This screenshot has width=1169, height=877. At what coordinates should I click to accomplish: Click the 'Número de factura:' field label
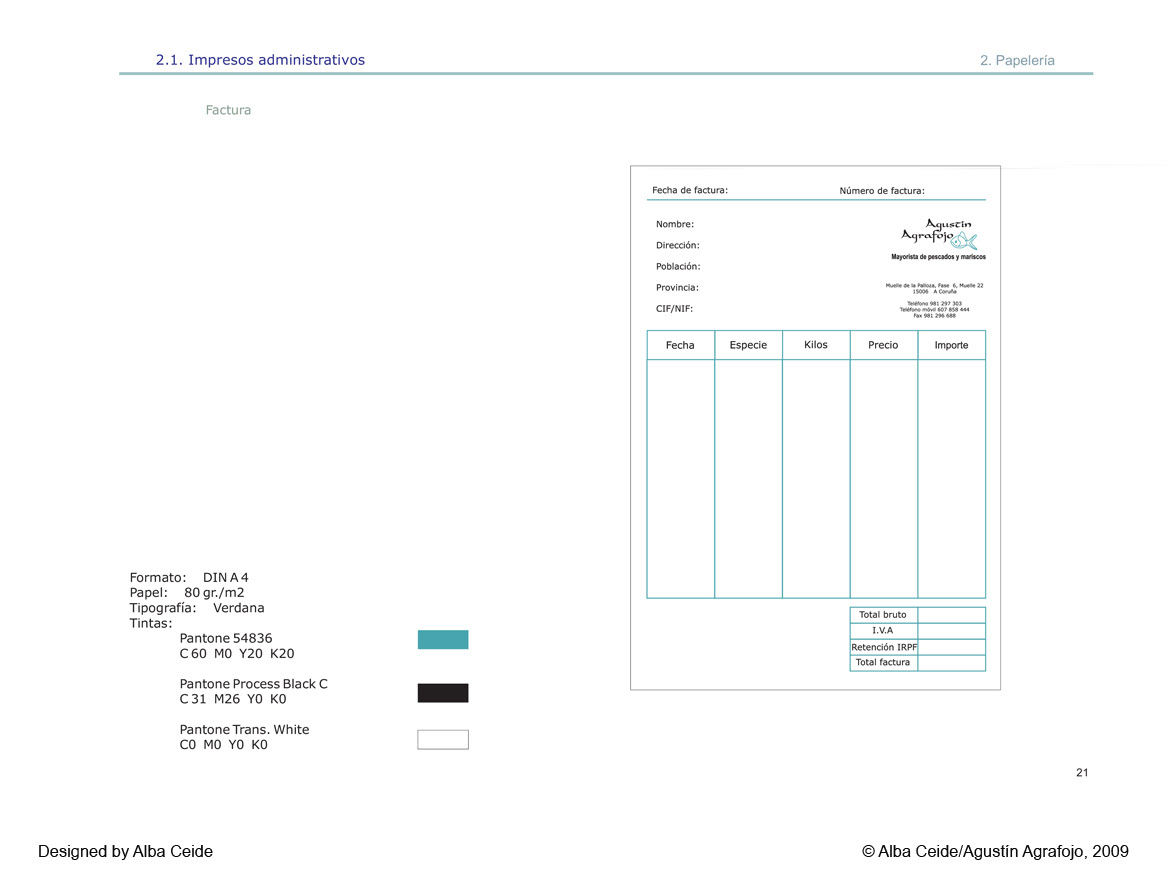click(x=882, y=191)
